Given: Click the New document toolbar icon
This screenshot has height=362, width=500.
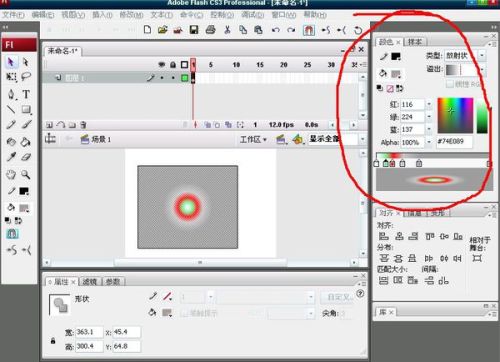Looking at the screenshot, I should [x=147, y=30].
